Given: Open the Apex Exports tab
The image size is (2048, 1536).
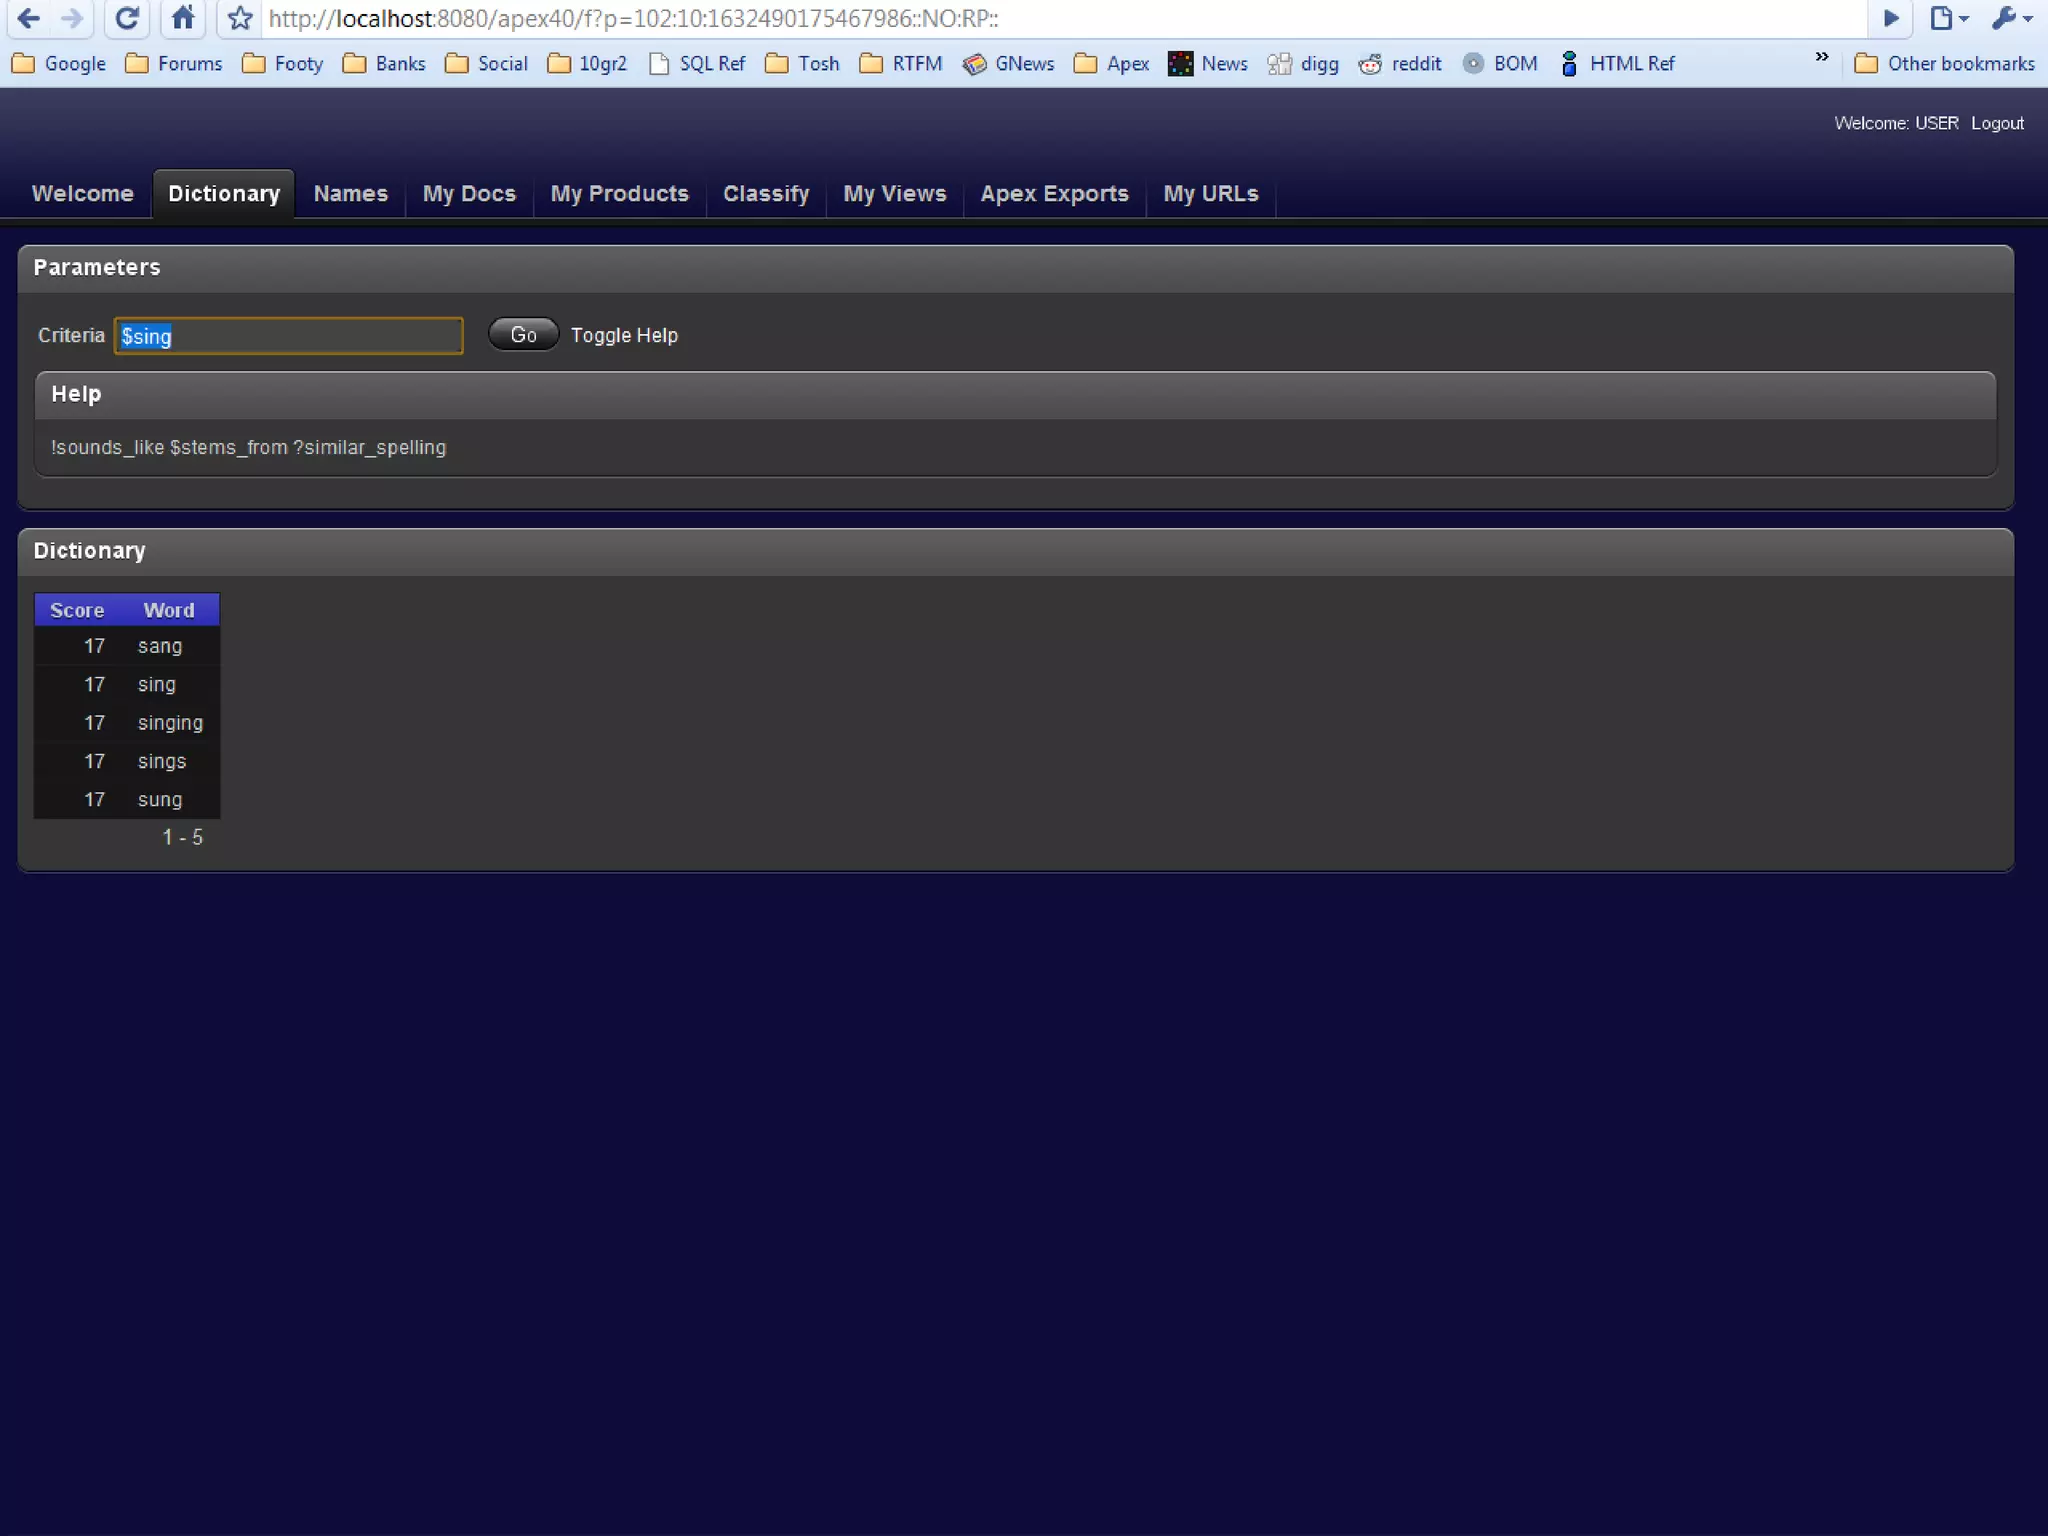Looking at the screenshot, I should click(x=1054, y=194).
